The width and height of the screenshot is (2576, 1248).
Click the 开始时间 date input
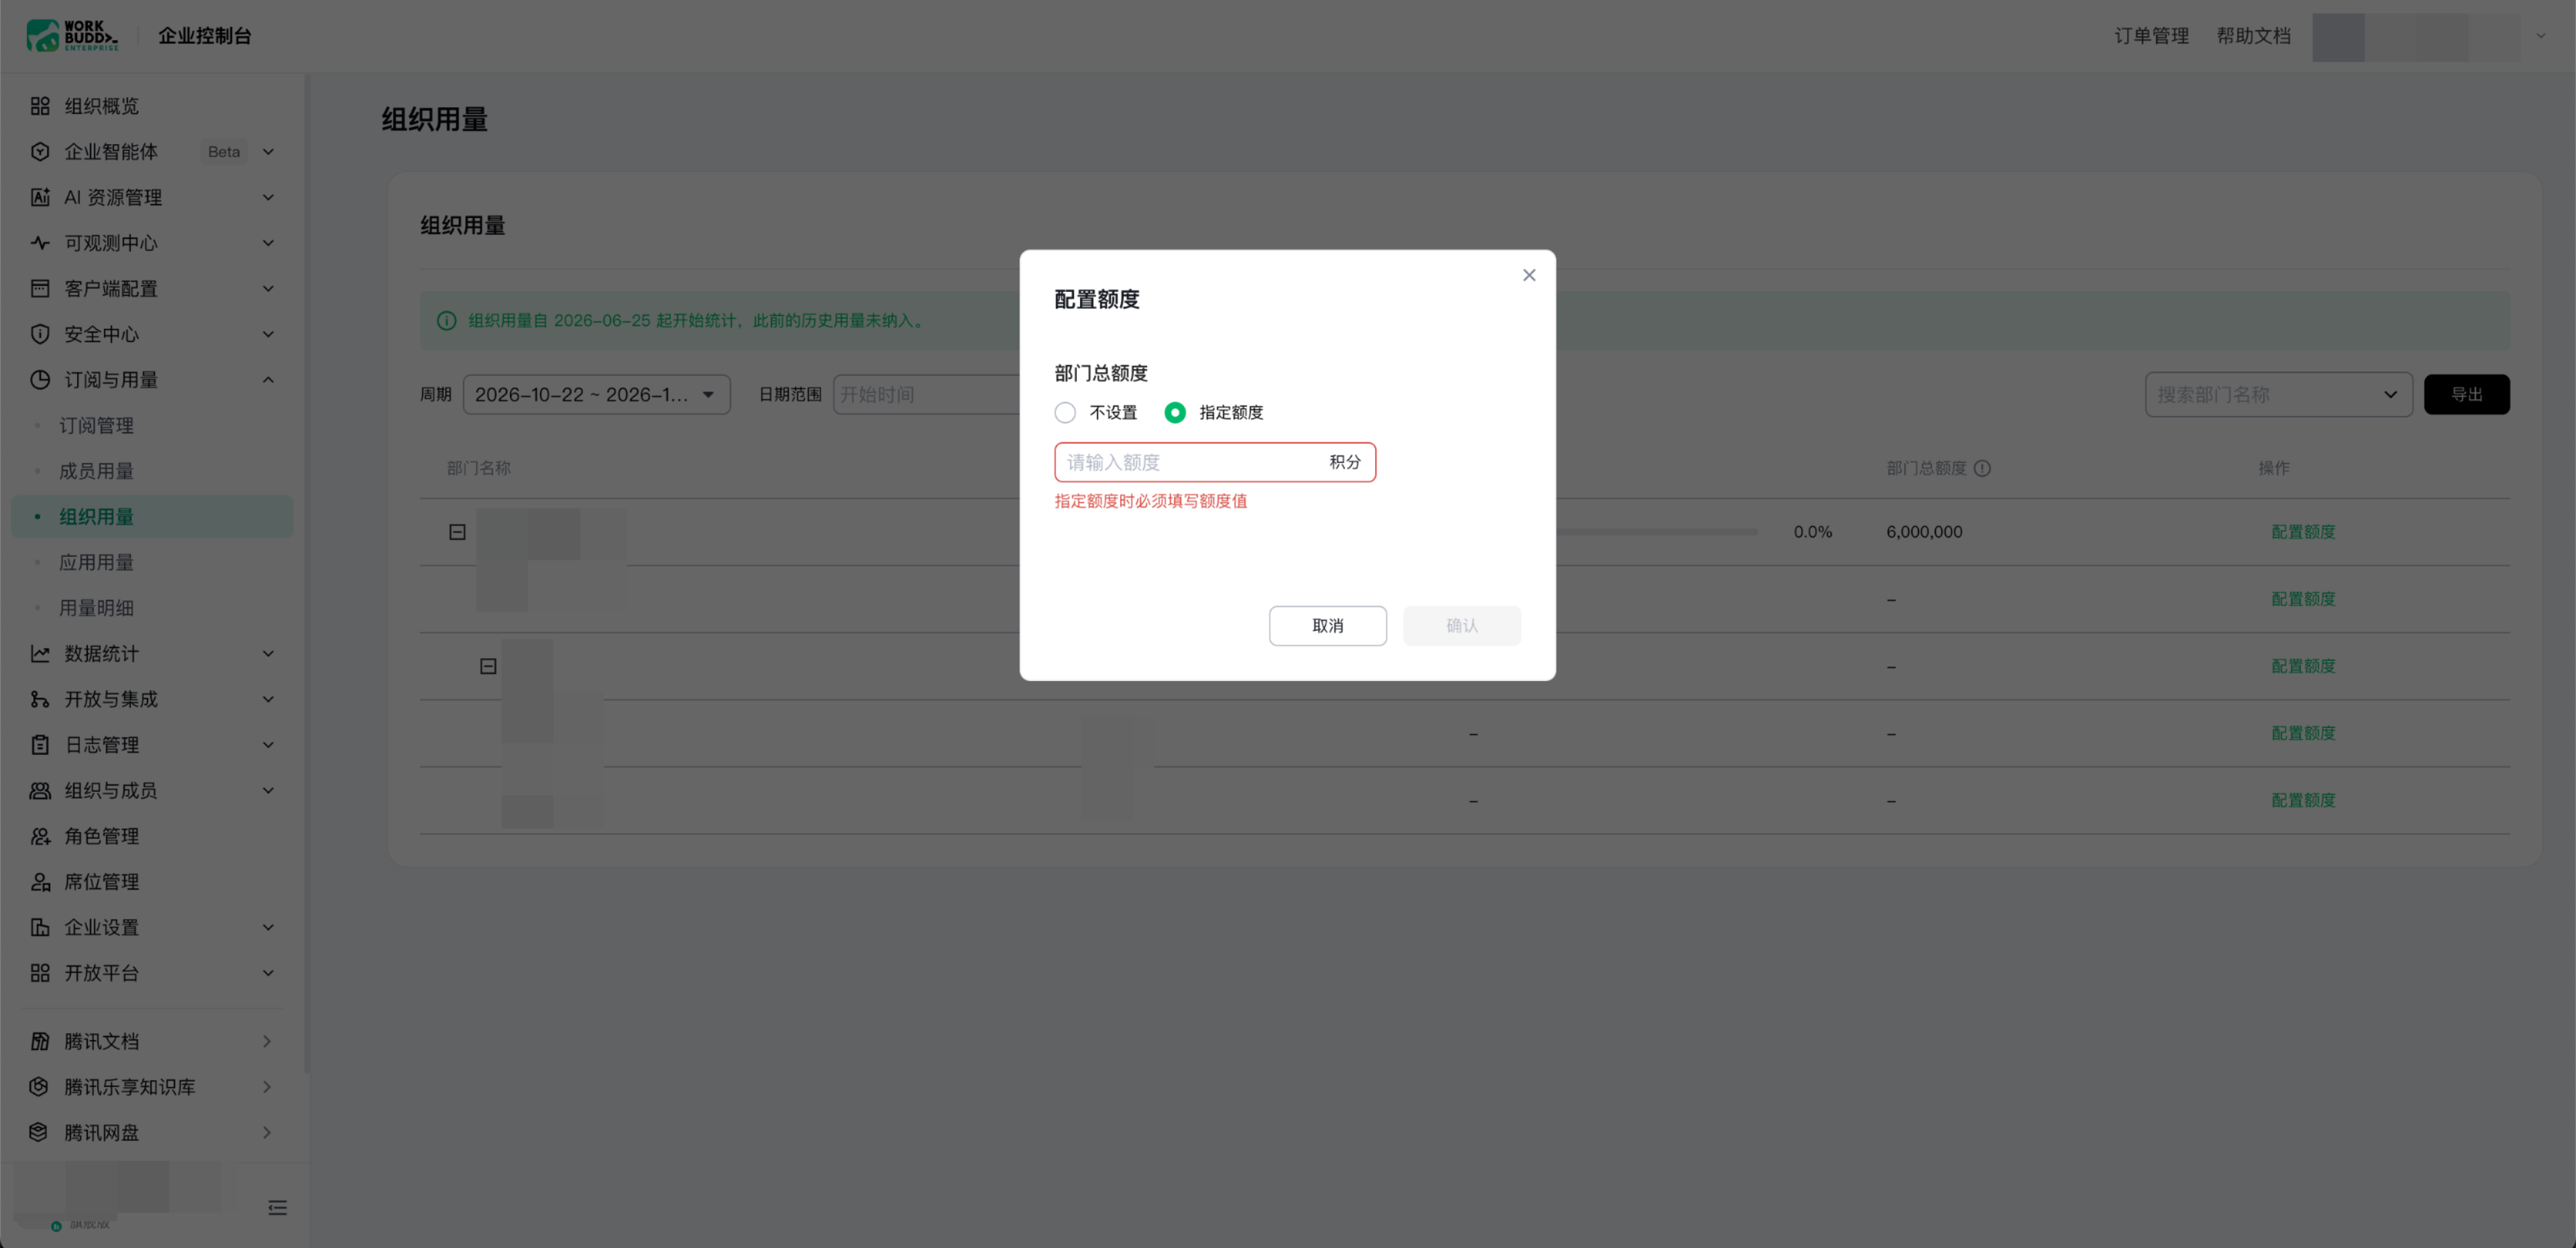[x=926, y=395]
